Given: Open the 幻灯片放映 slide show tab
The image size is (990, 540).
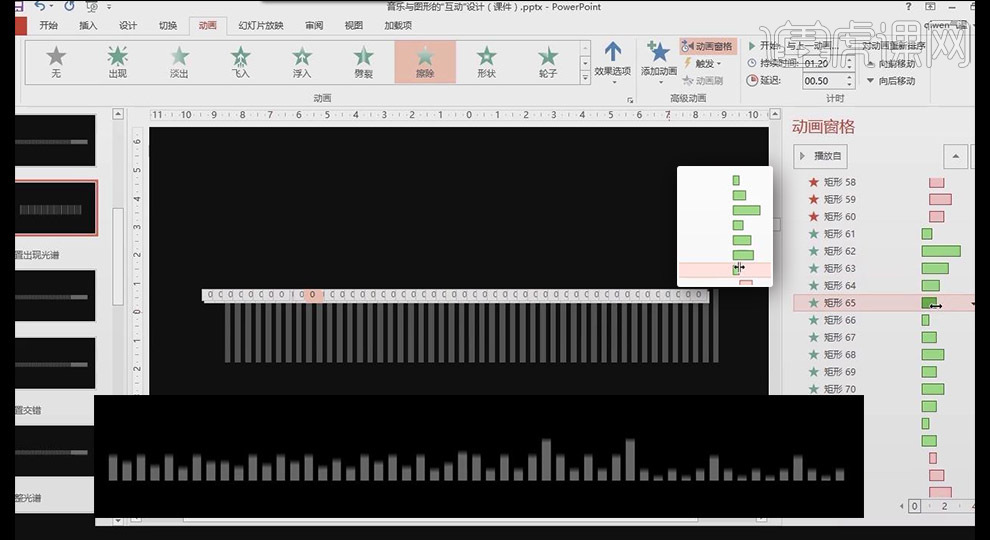Looking at the screenshot, I should tap(260, 25).
